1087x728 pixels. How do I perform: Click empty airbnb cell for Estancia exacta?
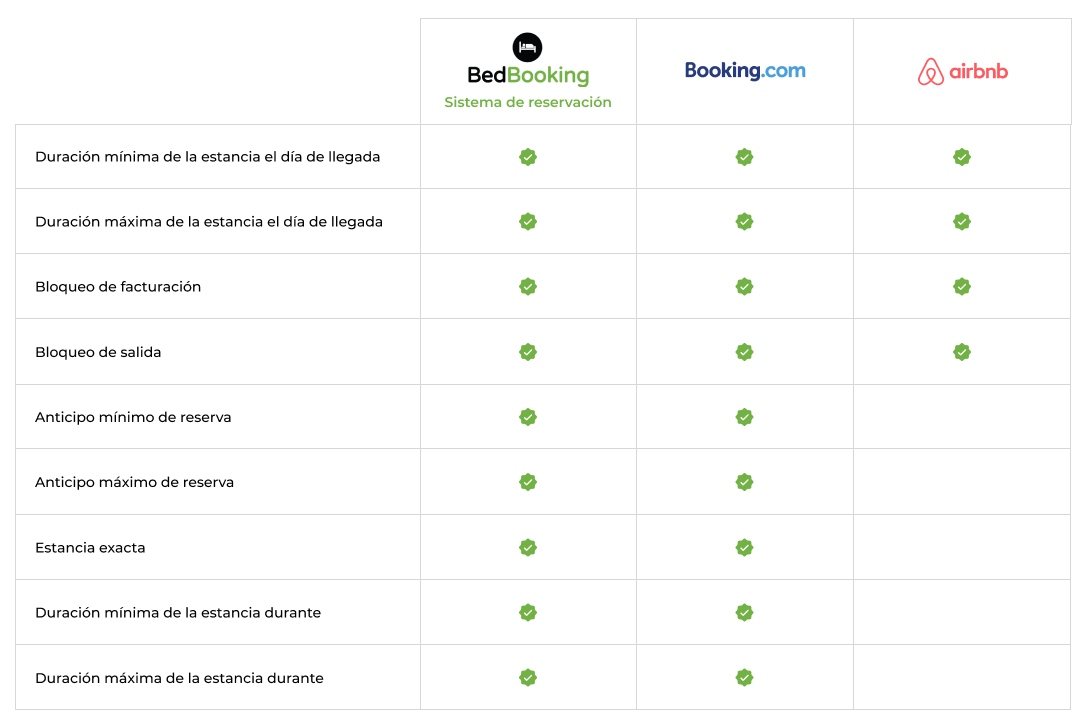(962, 547)
